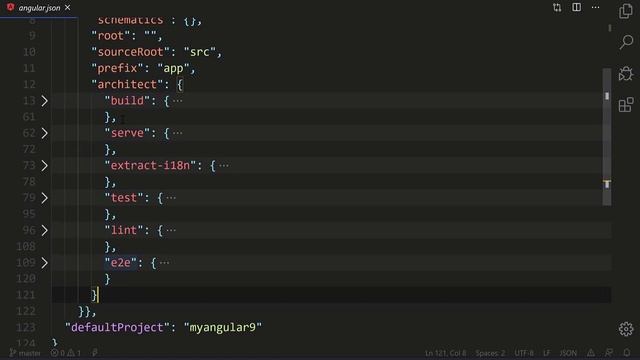Click line number 123 in gutter
The image size is (640, 360).
click(x=26, y=327)
